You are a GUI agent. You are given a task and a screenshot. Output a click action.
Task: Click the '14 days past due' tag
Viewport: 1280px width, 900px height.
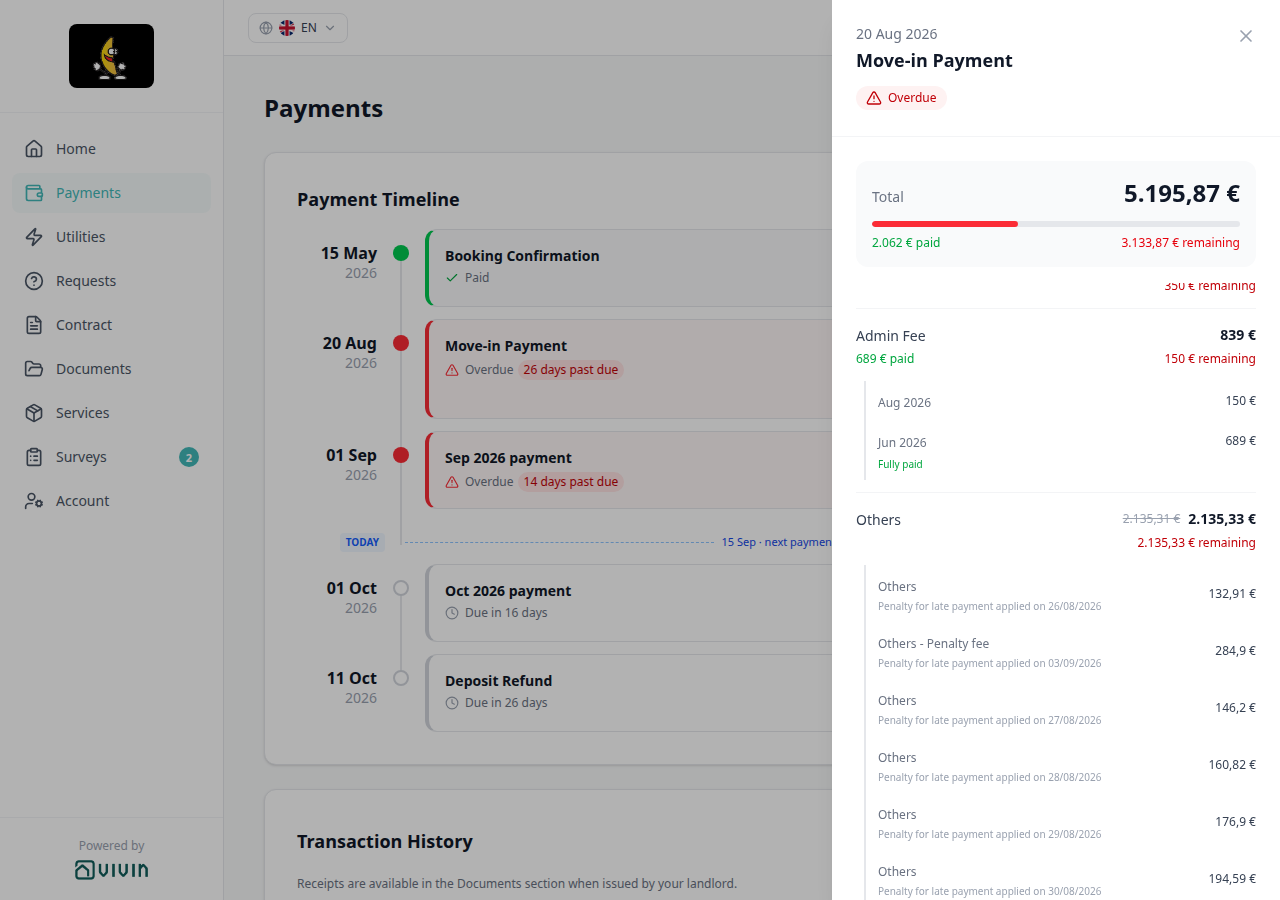point(571,482)
